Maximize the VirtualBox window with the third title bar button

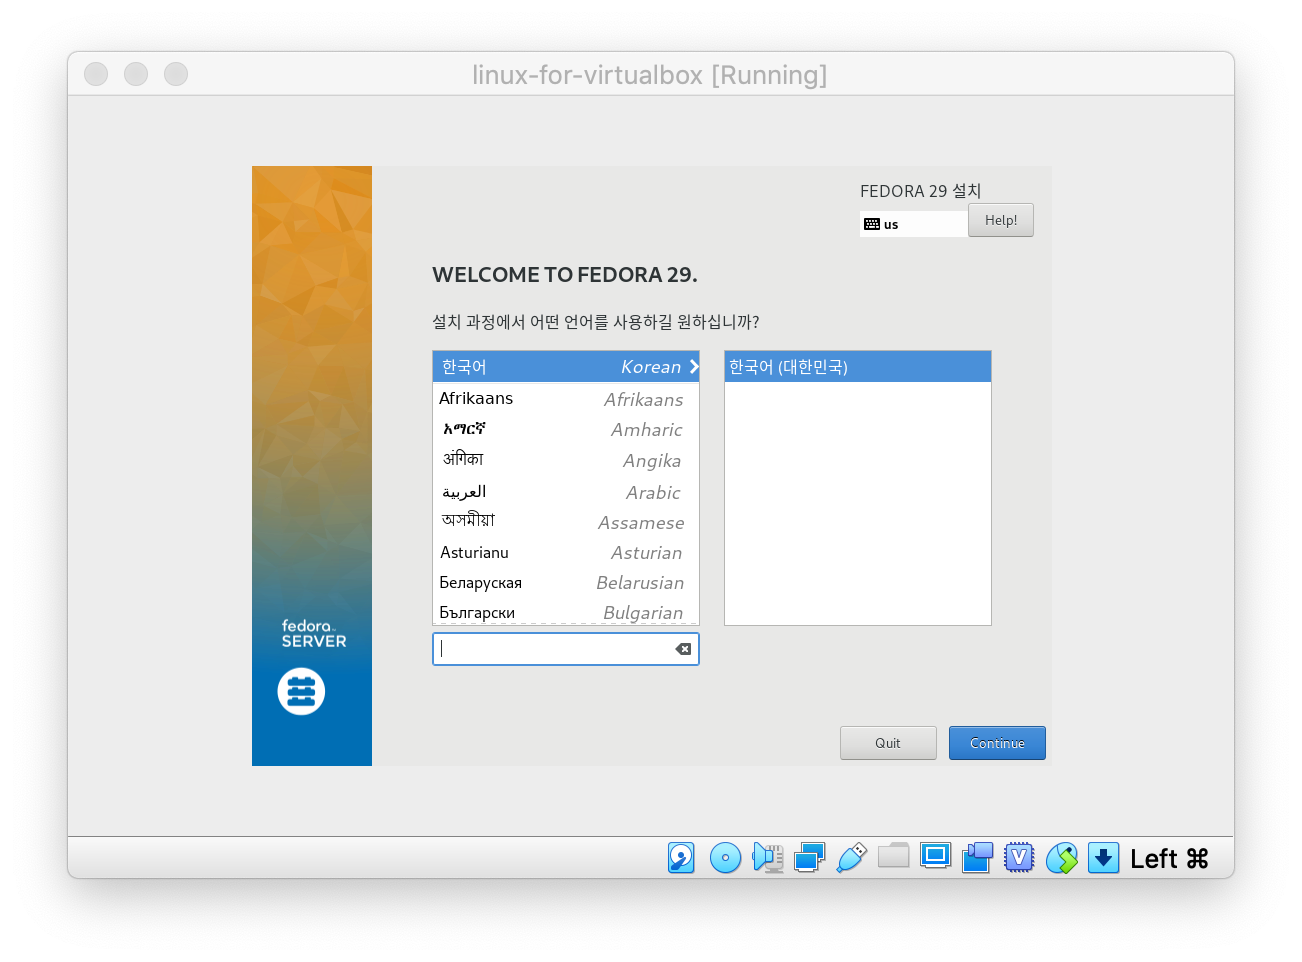(176, 74)
